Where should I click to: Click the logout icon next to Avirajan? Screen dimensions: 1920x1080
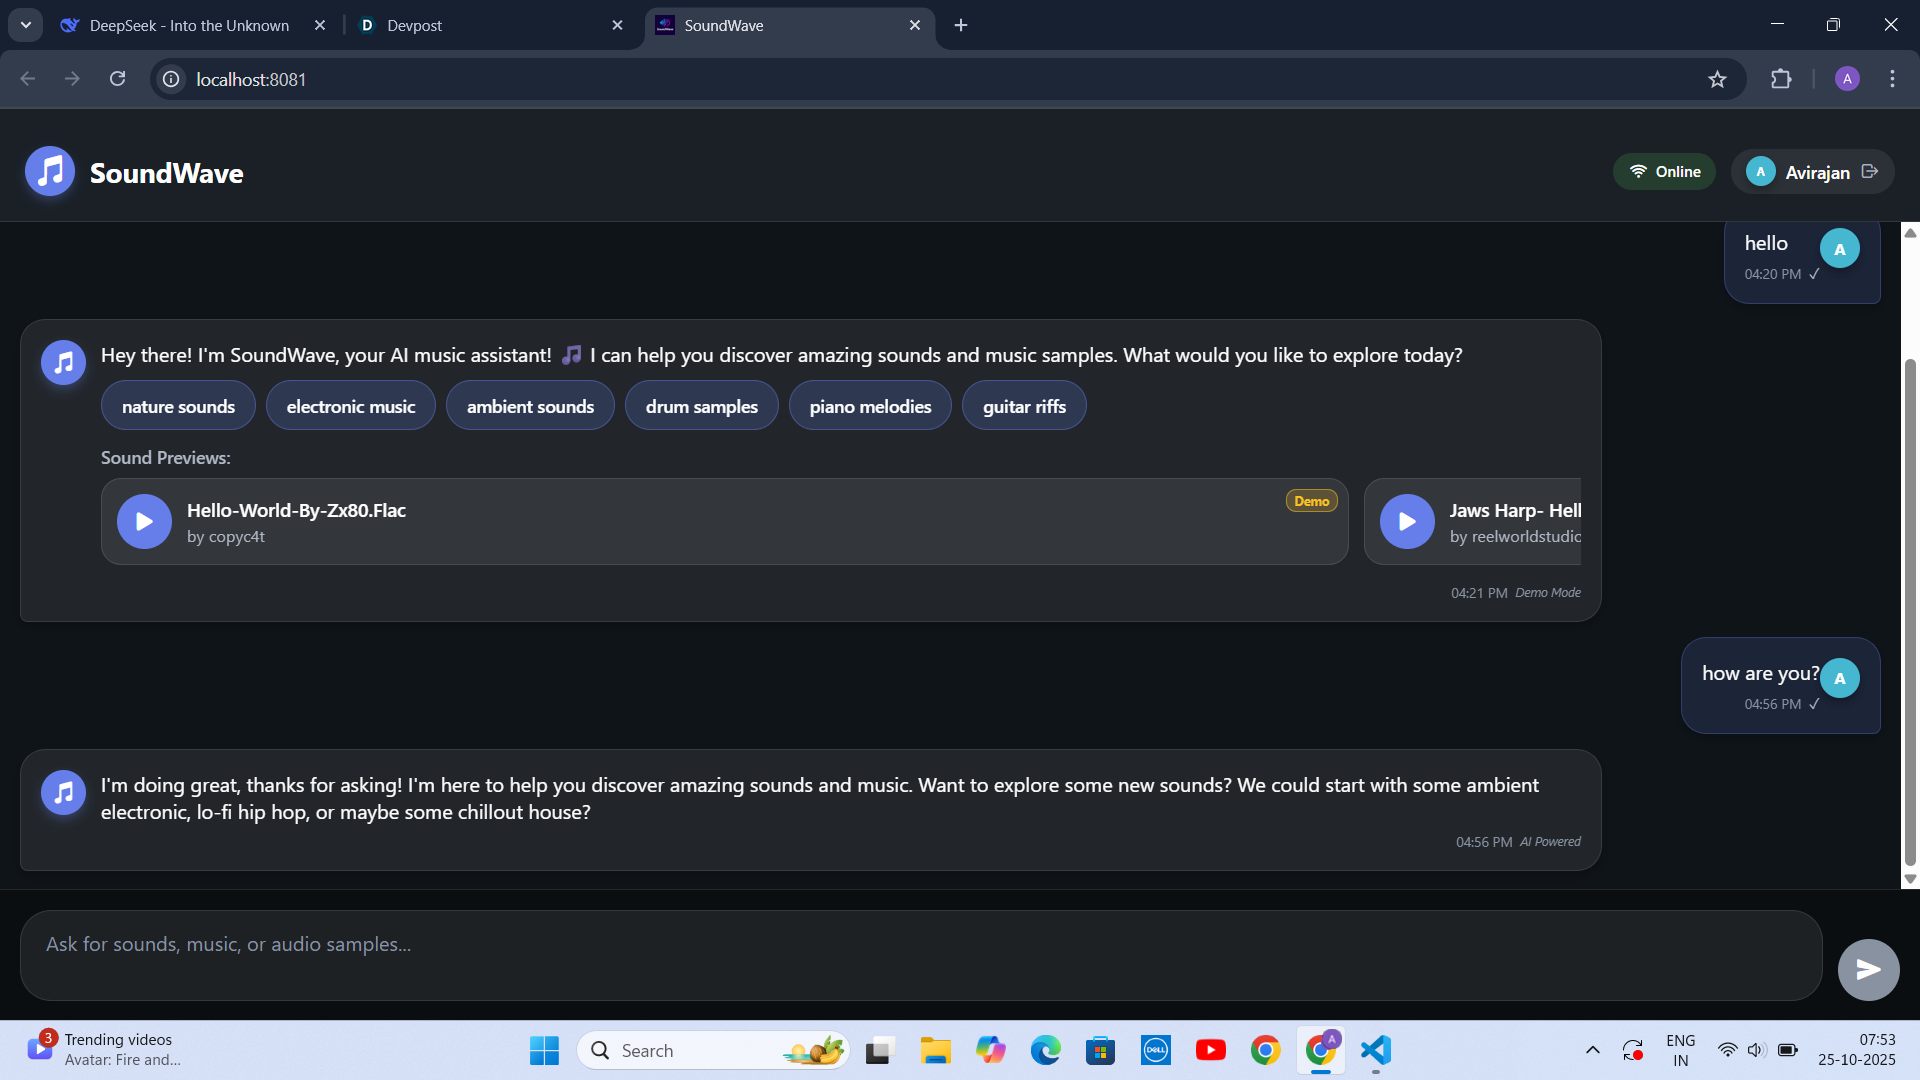click(1870, 172)
